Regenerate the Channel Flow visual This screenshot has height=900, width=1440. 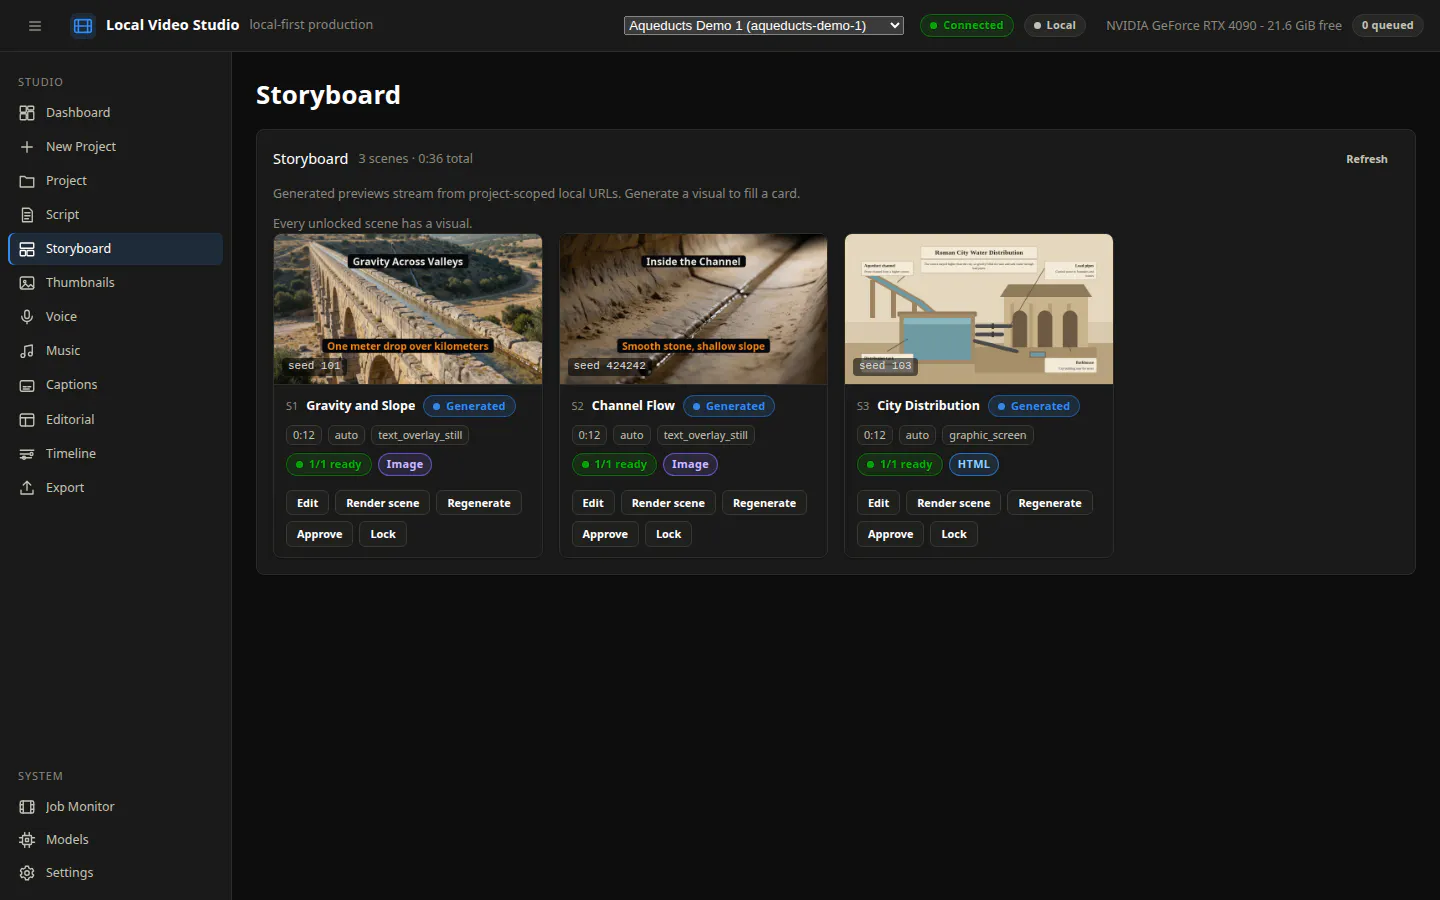pyautogui.click(x=764, y=503)
